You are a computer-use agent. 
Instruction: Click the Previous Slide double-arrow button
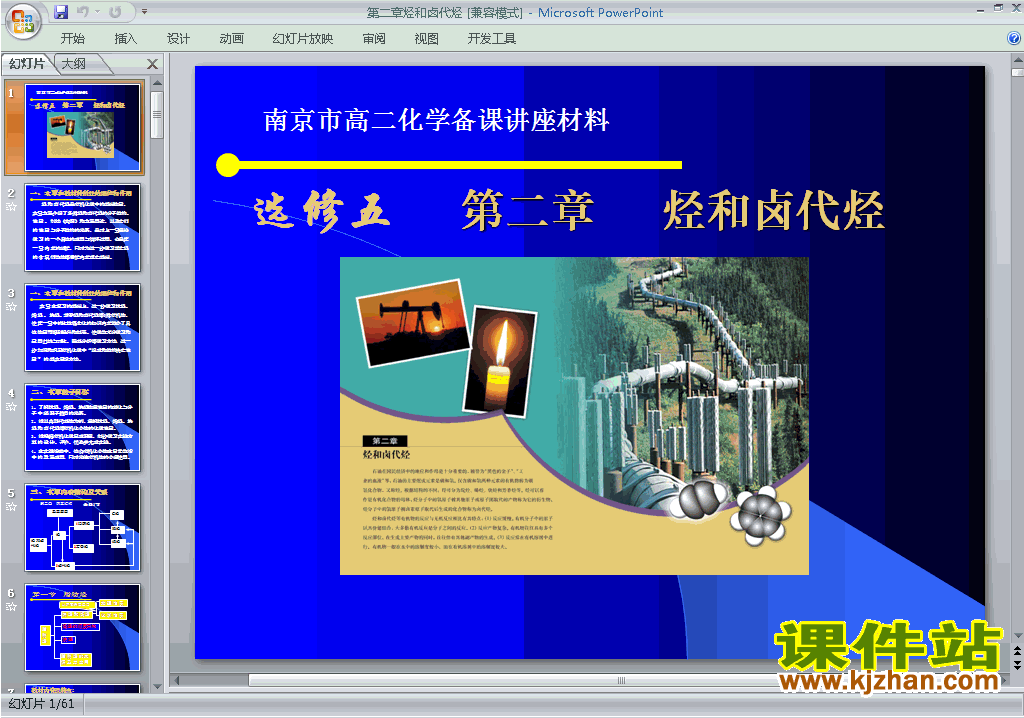click(x=1017, y=652)
